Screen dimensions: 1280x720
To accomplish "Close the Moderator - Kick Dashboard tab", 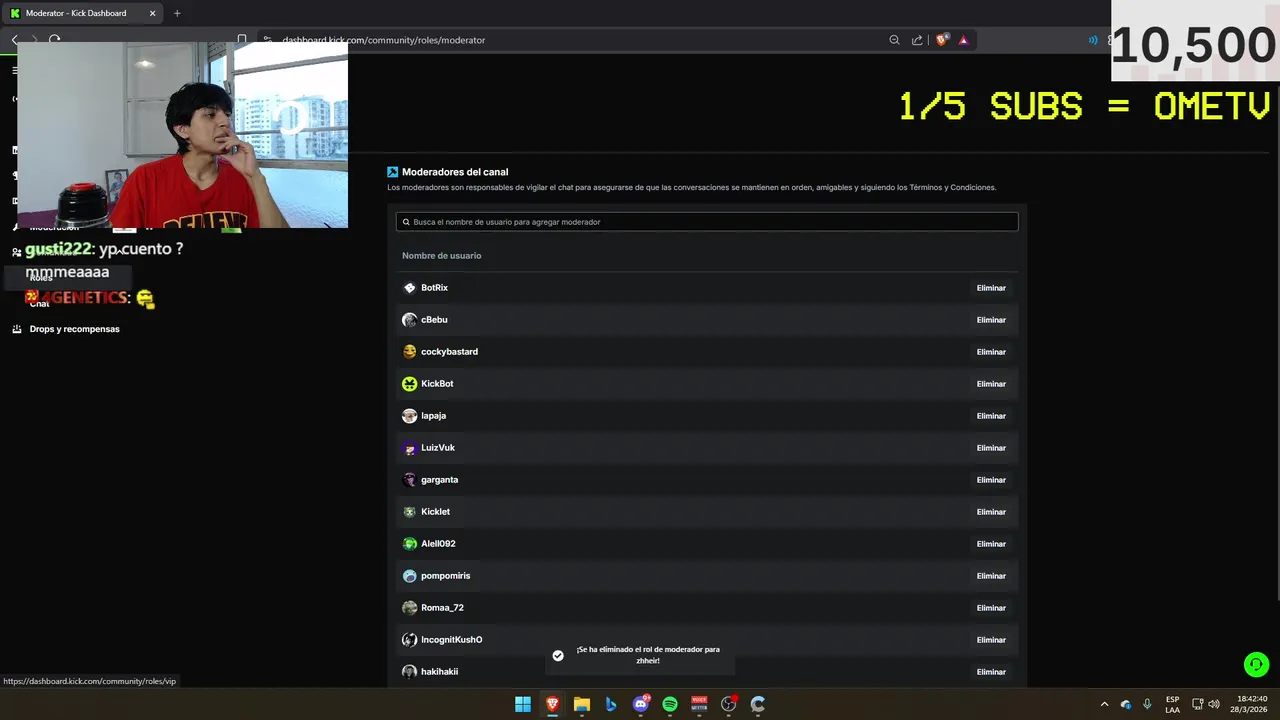I will click(152, 13).
